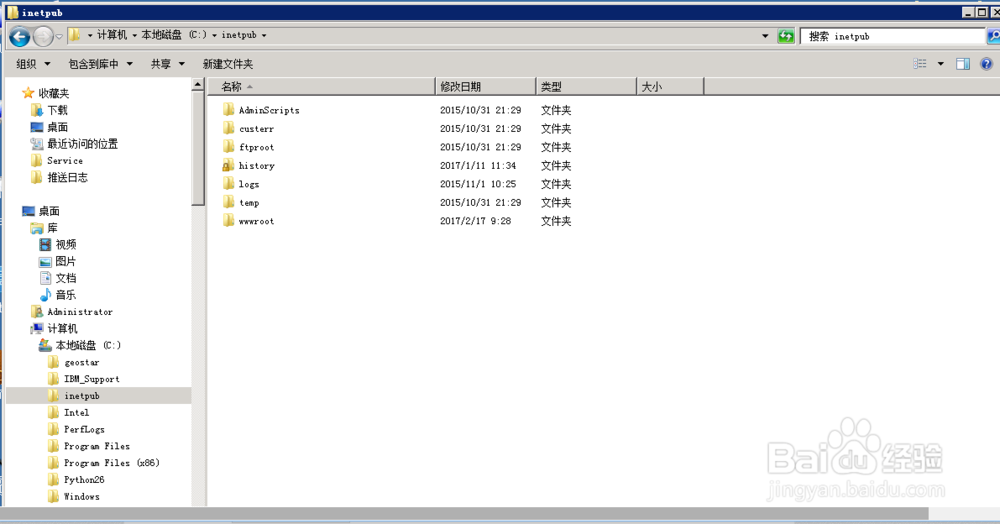
Task: Open the 组织 menu
Action: [x=33, y=64]
